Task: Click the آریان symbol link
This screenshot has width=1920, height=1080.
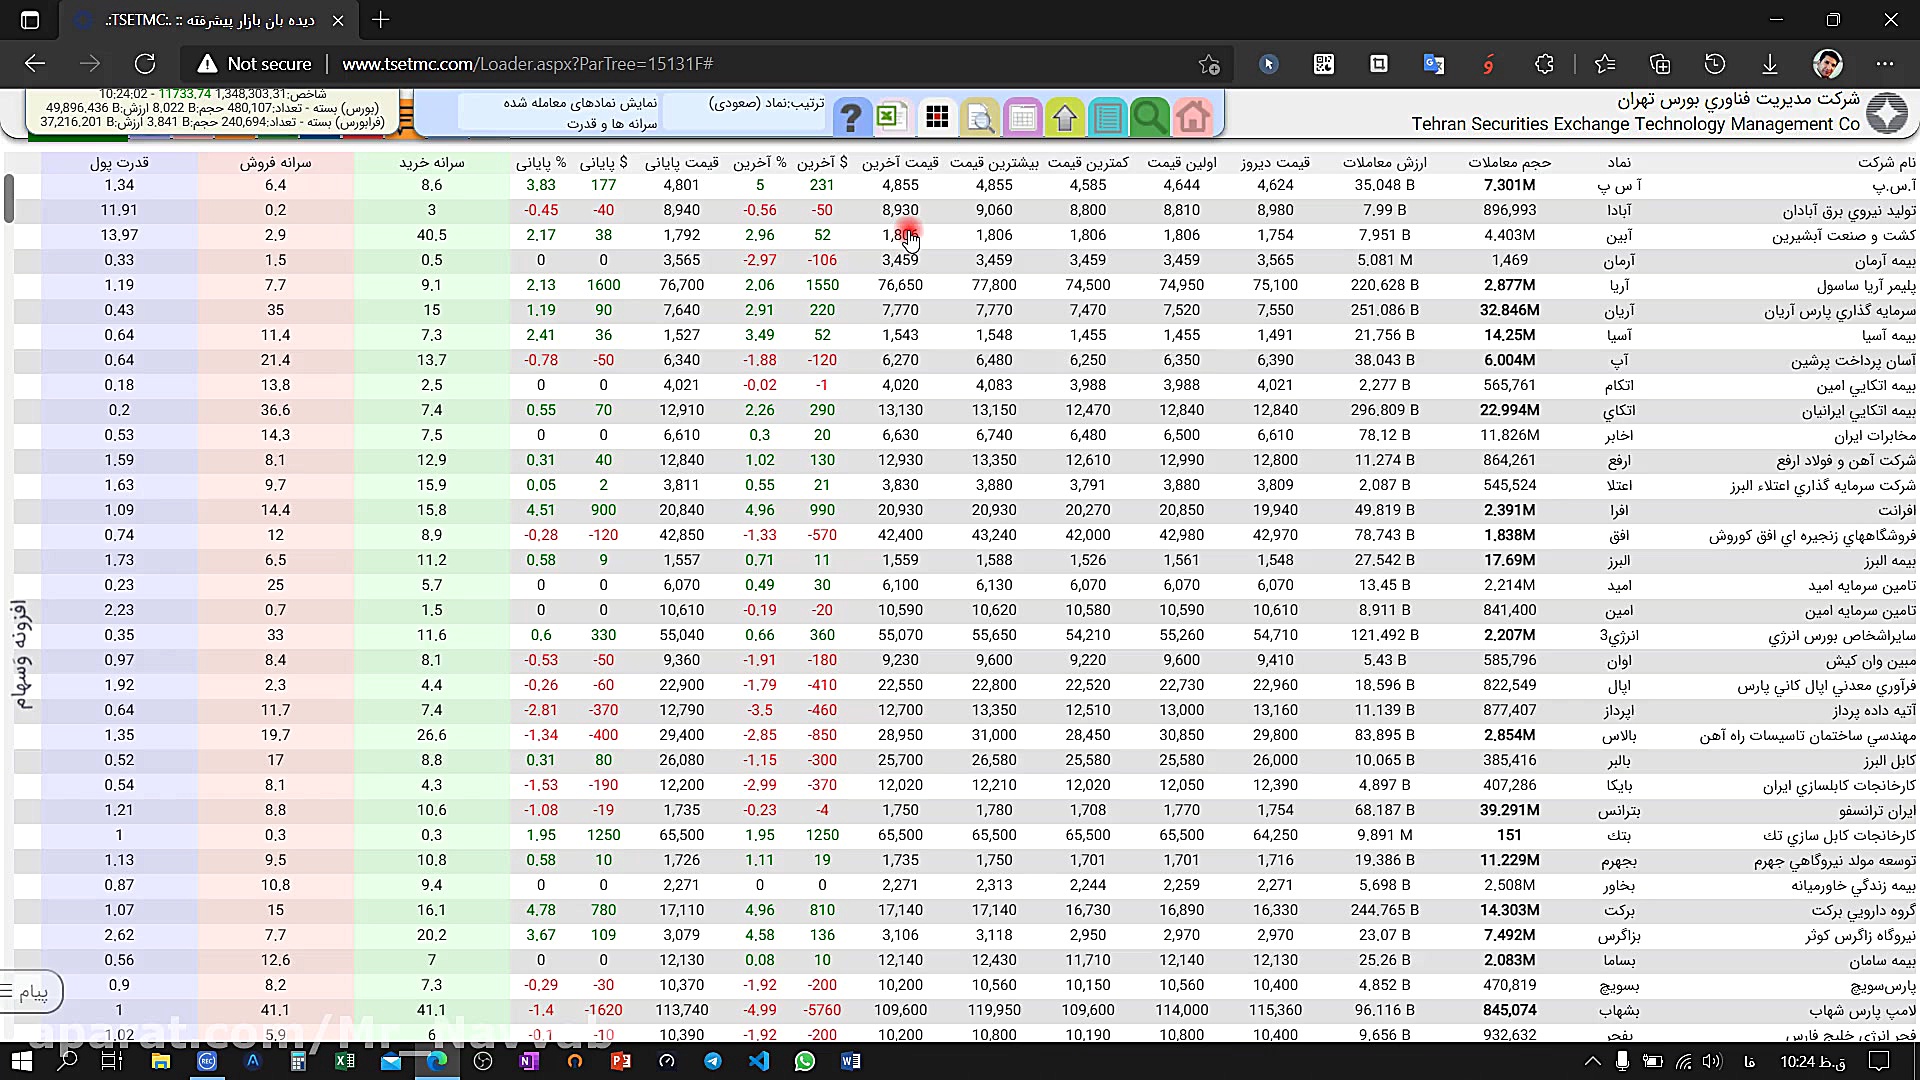Action: 1619,310
